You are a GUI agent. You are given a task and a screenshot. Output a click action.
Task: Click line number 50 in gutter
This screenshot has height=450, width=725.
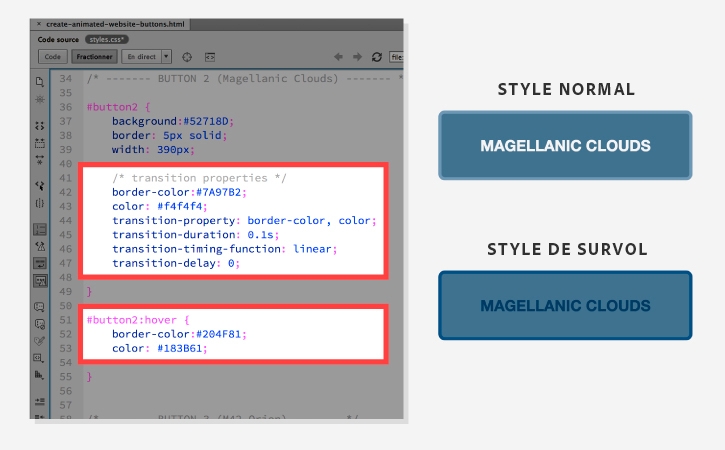click(x=66, y=306)
